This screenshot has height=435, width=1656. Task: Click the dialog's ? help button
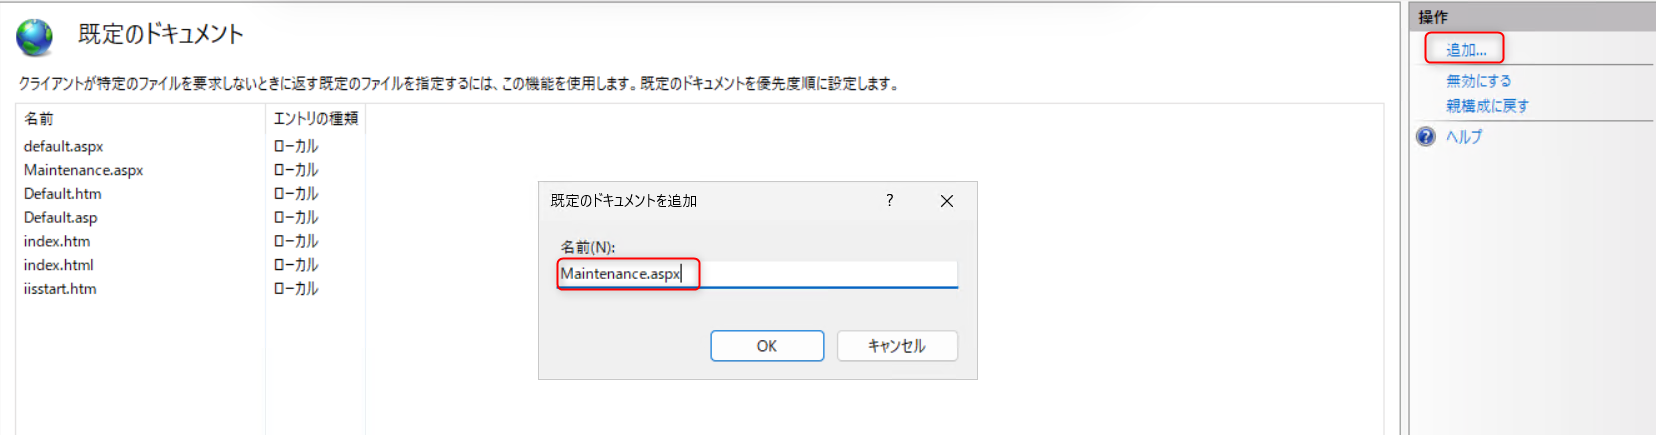[x=889, y=201]
